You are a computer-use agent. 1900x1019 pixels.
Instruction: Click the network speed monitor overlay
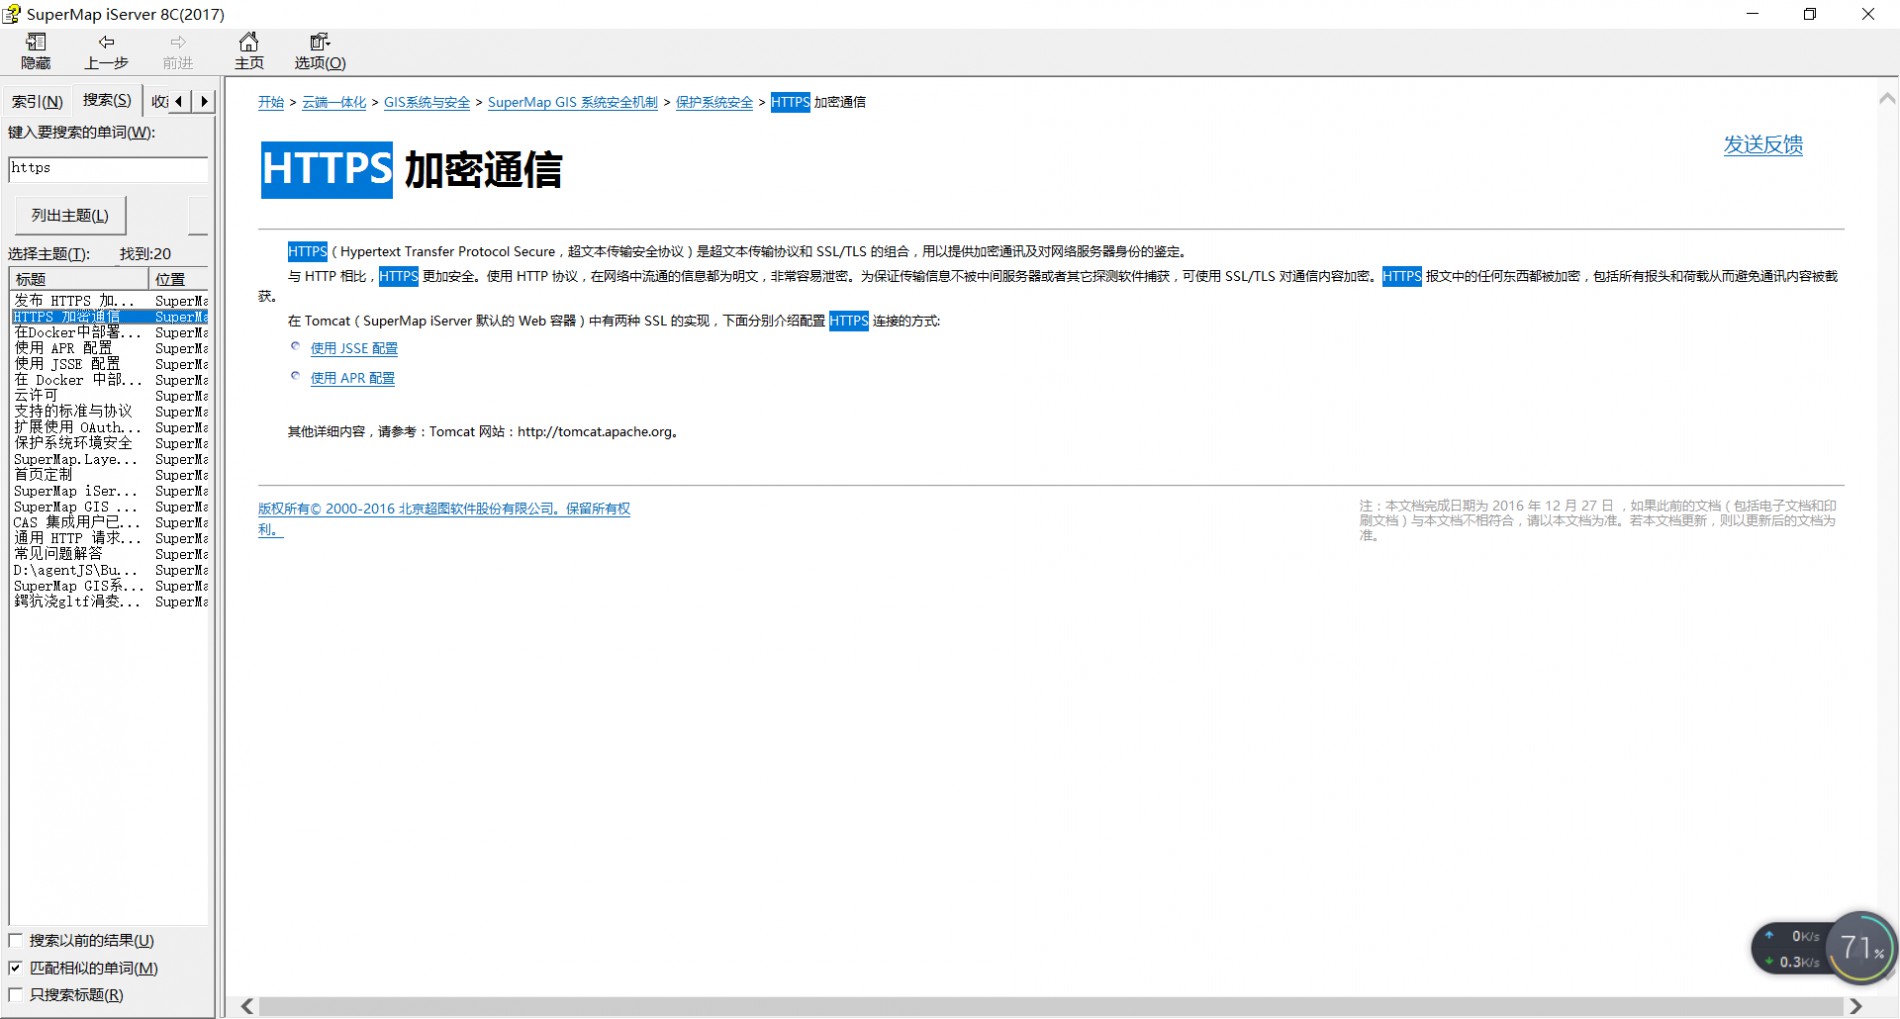pos(1794,949)
